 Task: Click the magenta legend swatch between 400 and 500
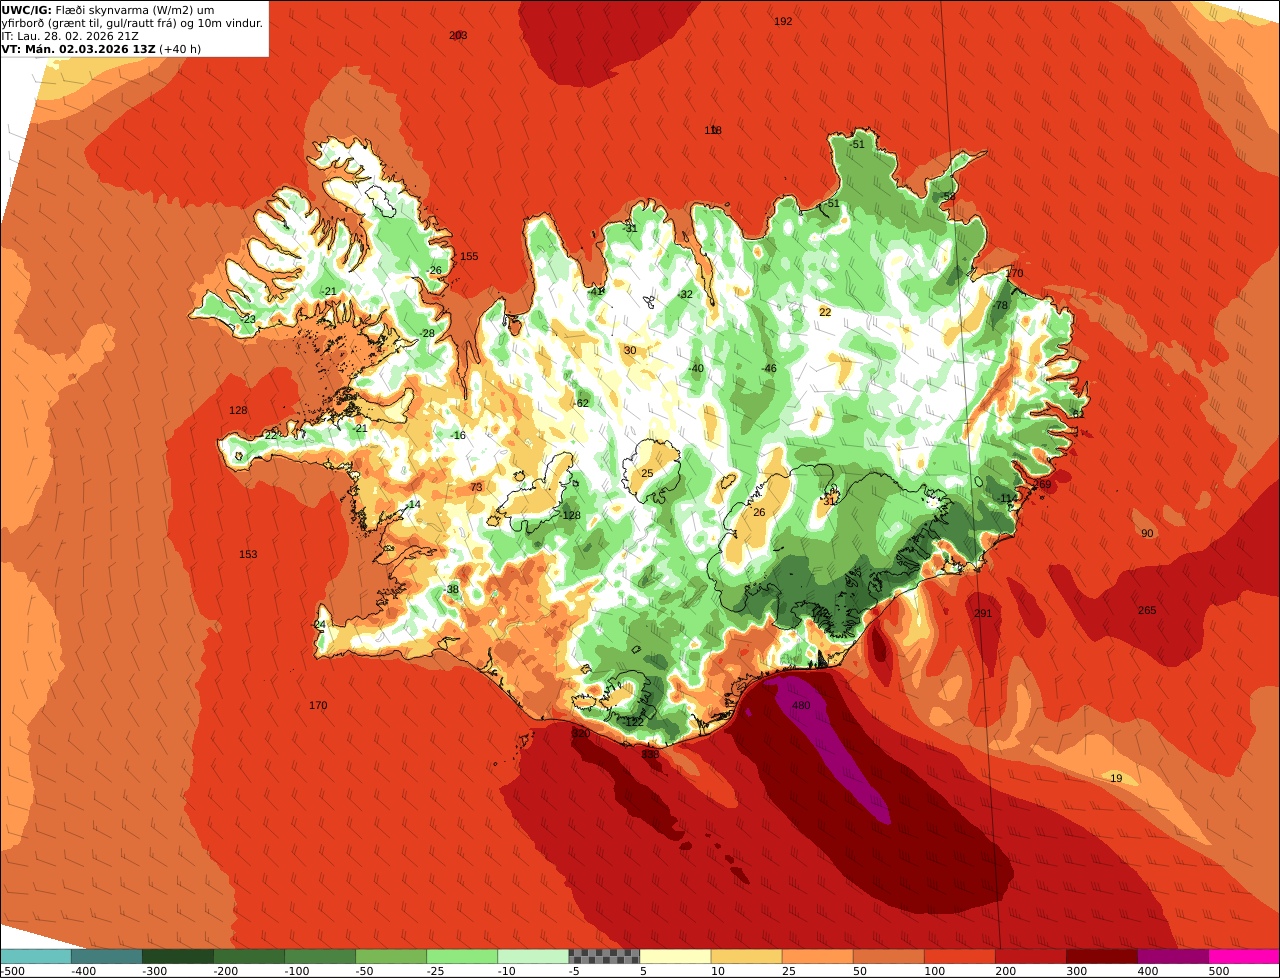pyautogui.click(x=1173, y=956)
